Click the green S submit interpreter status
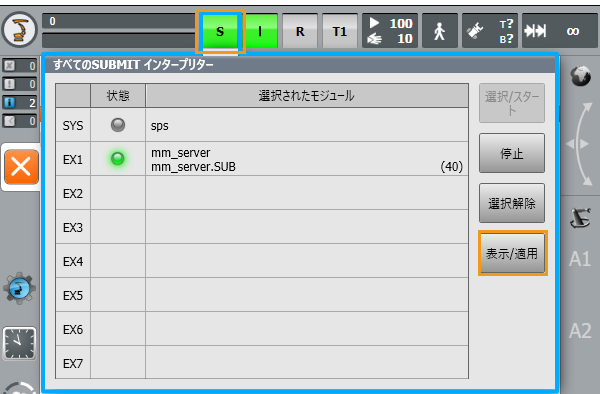600x394 pixels. click(x=220, y=31)
